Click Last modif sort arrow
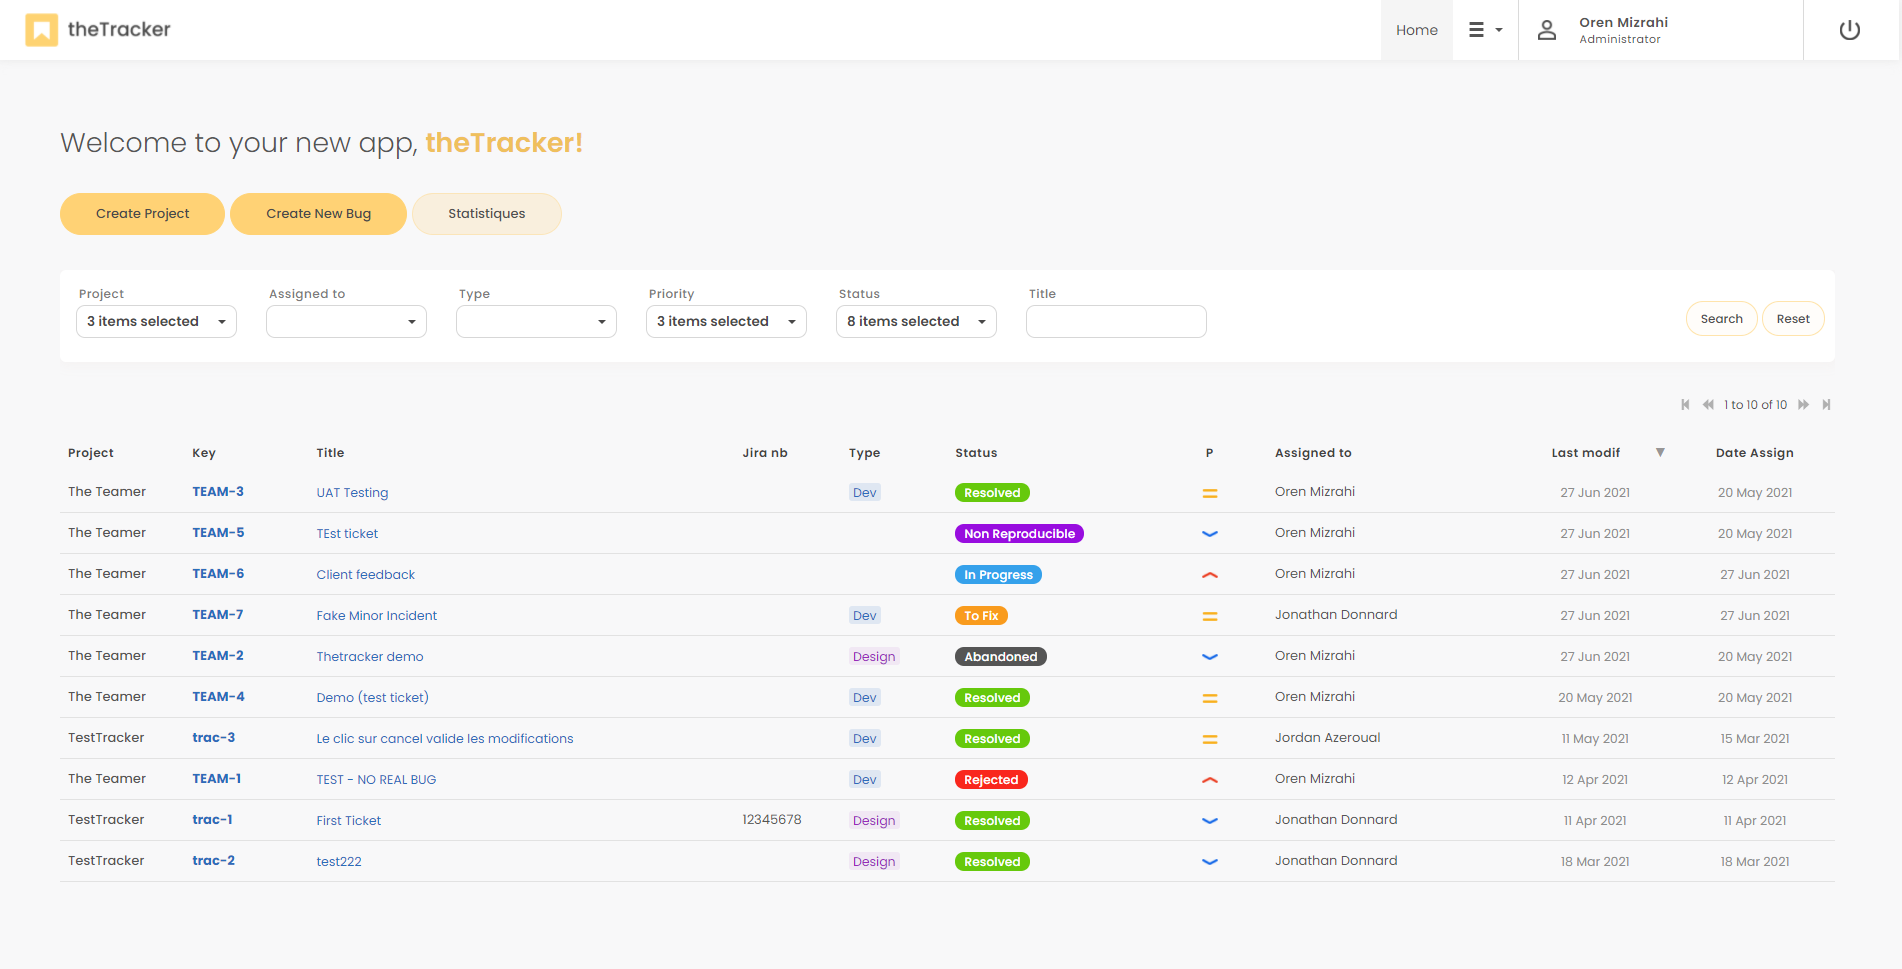This screenshot has height=969, width=1902. (1660, 453)
